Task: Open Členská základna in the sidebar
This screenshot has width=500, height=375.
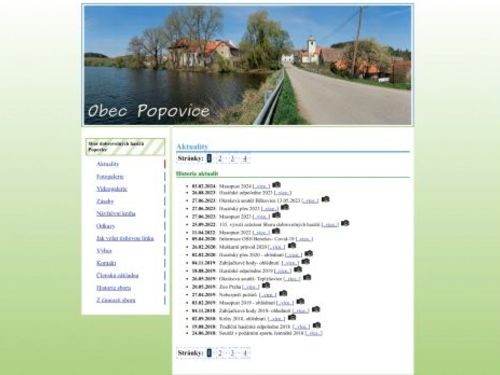Action: coord(117,275)
